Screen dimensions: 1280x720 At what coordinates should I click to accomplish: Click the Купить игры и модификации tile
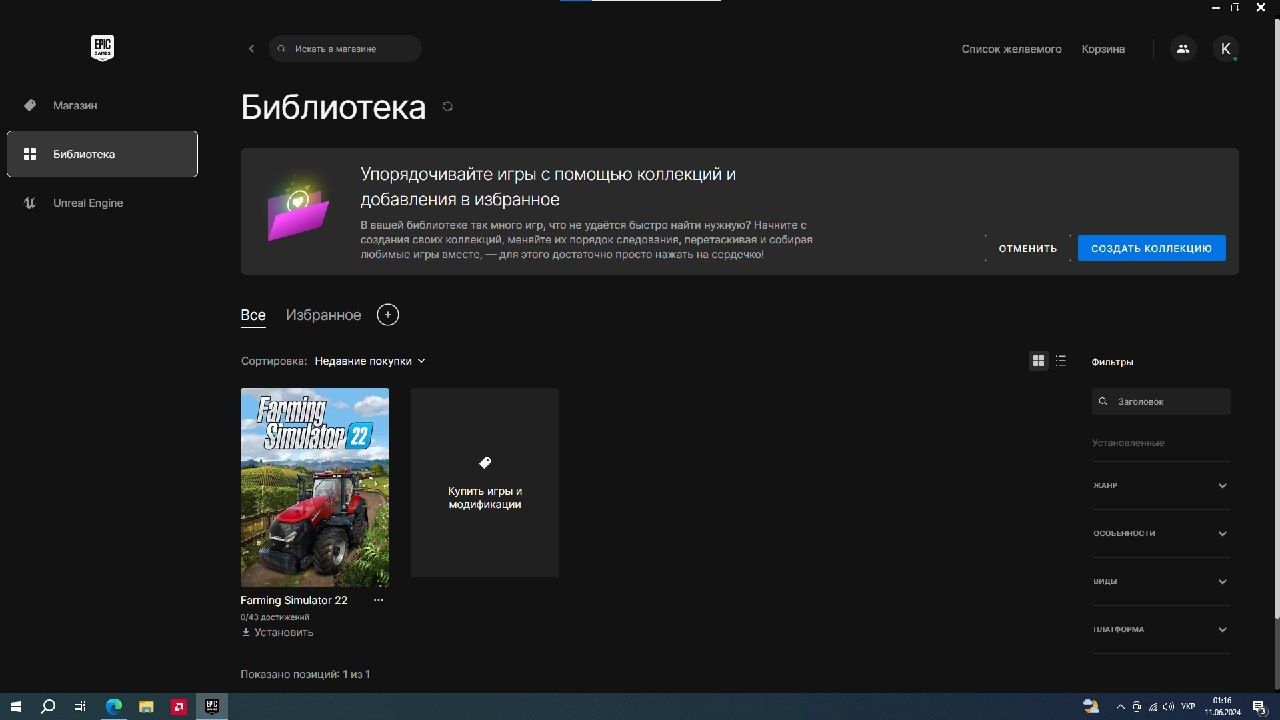[x=485, y=482]
